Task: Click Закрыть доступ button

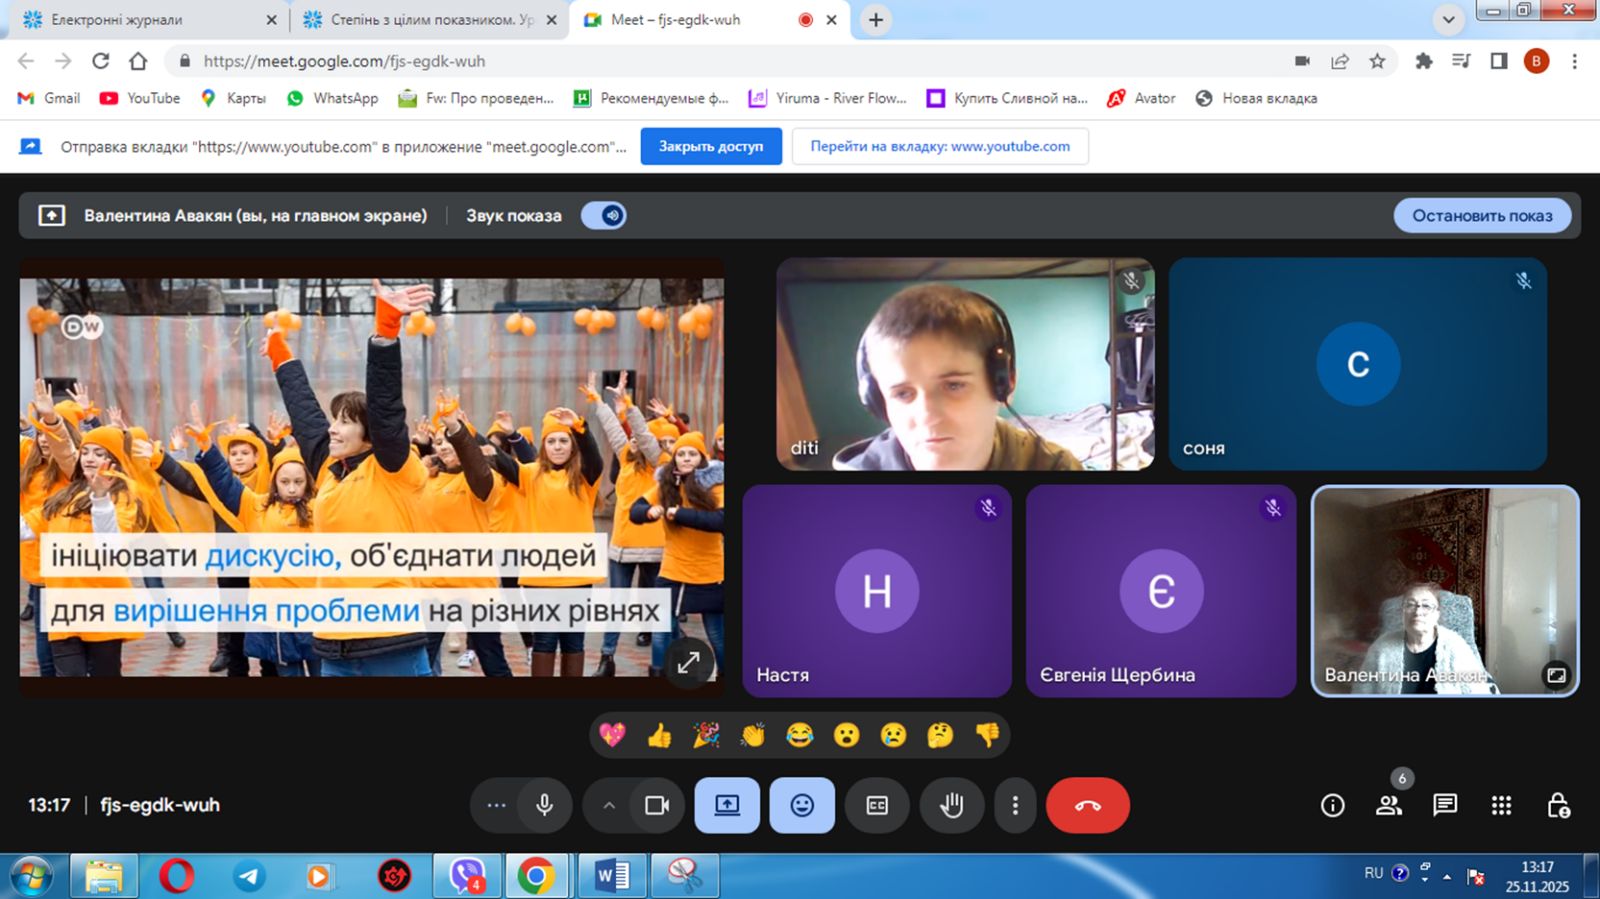Action: [710, 146]
